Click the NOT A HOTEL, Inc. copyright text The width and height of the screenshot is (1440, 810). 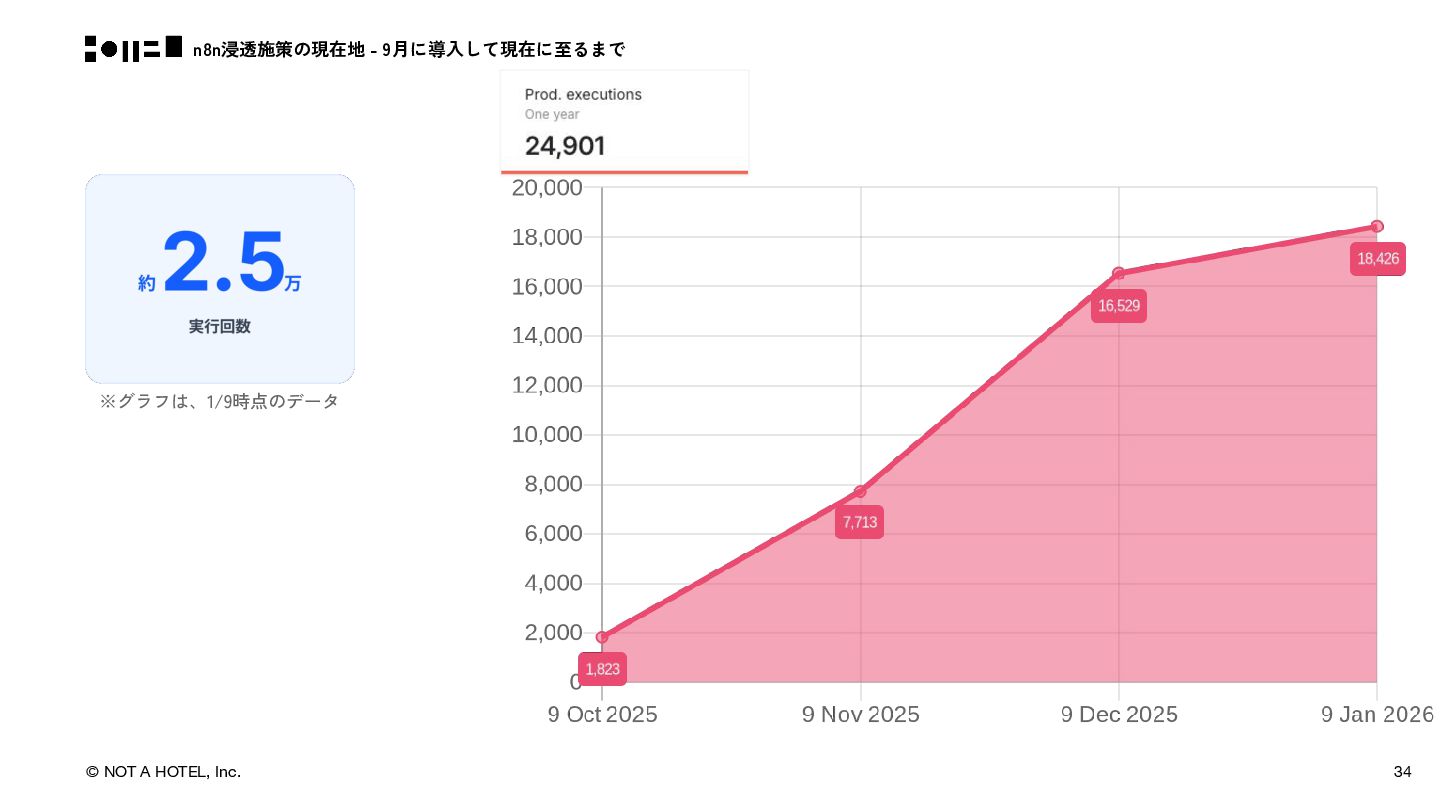[x=163, y=771]
